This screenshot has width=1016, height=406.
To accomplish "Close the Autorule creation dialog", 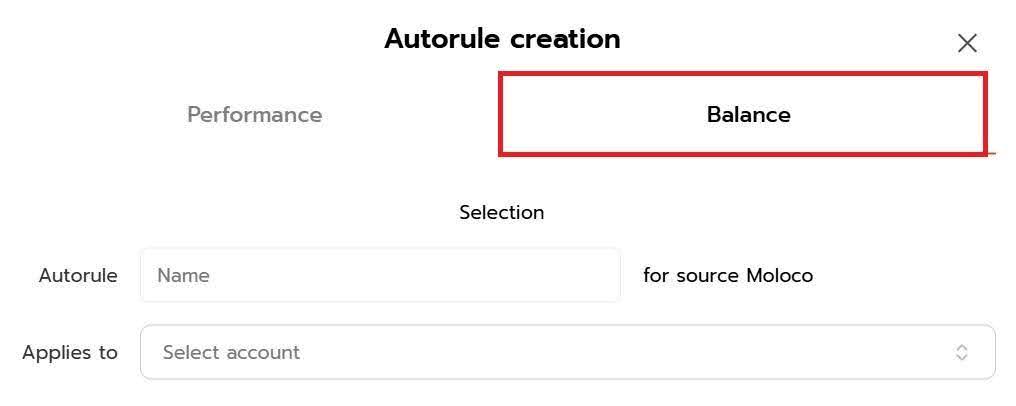I will tap(966, 43).
